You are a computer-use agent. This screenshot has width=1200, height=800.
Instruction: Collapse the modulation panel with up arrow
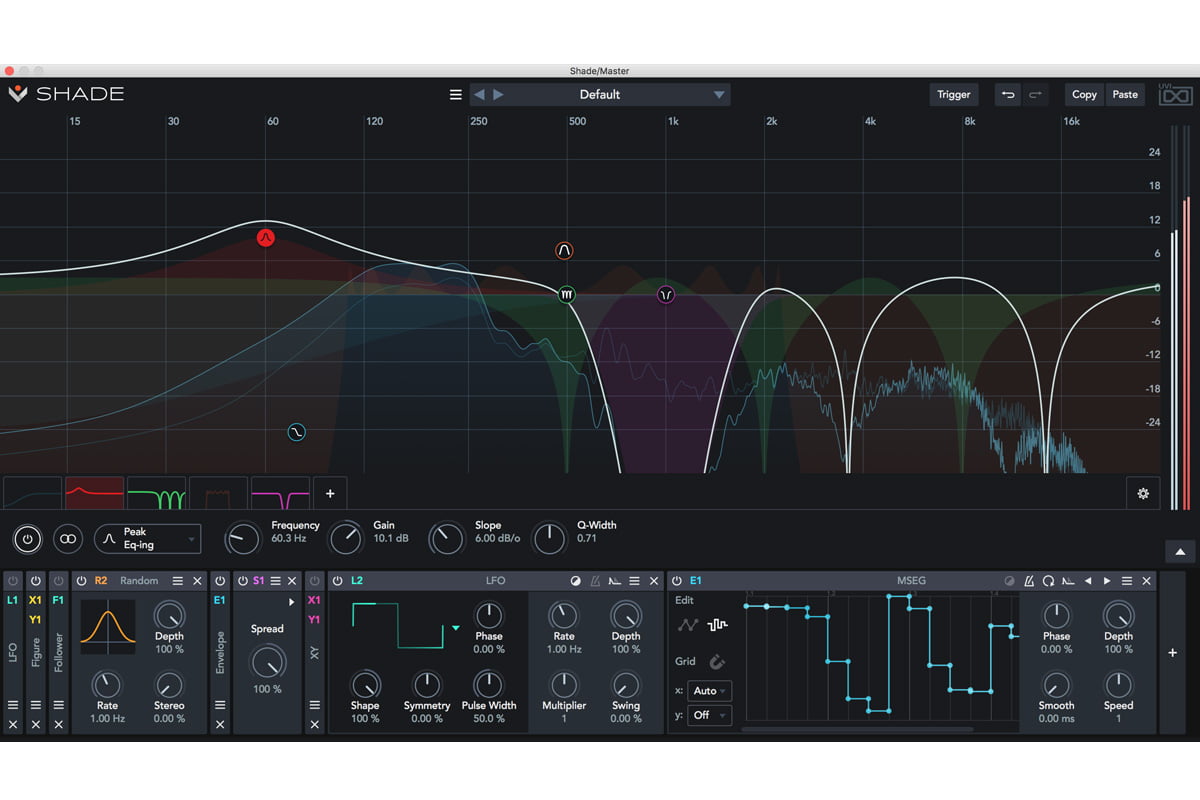[1180, 551]
